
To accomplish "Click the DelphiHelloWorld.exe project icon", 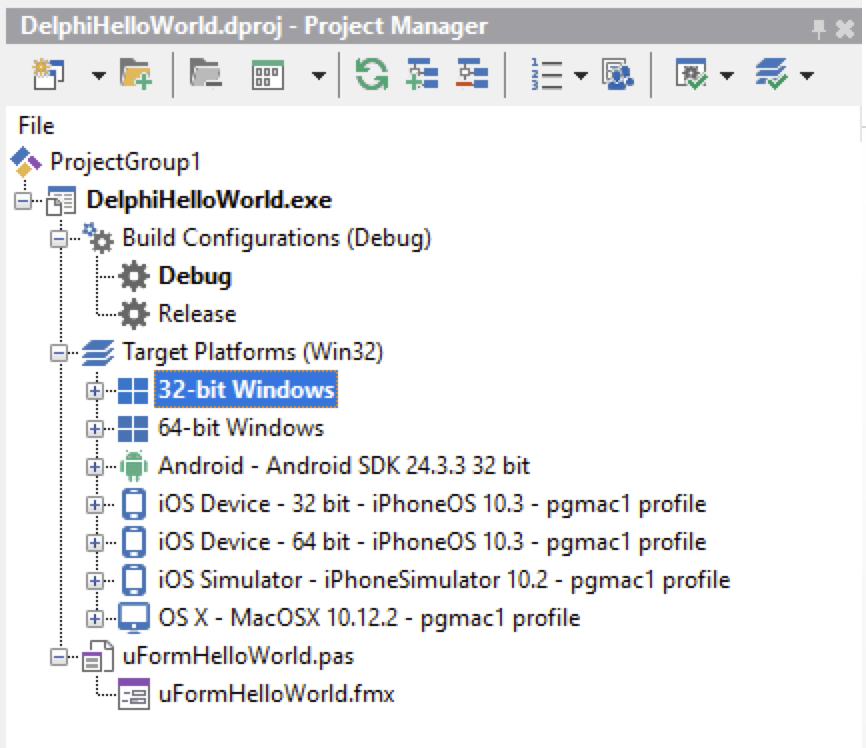I will click(x=61, y=201).
